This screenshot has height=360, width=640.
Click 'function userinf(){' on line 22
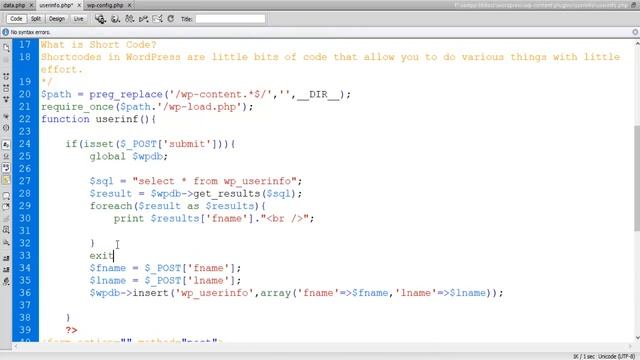coord(98,119)
